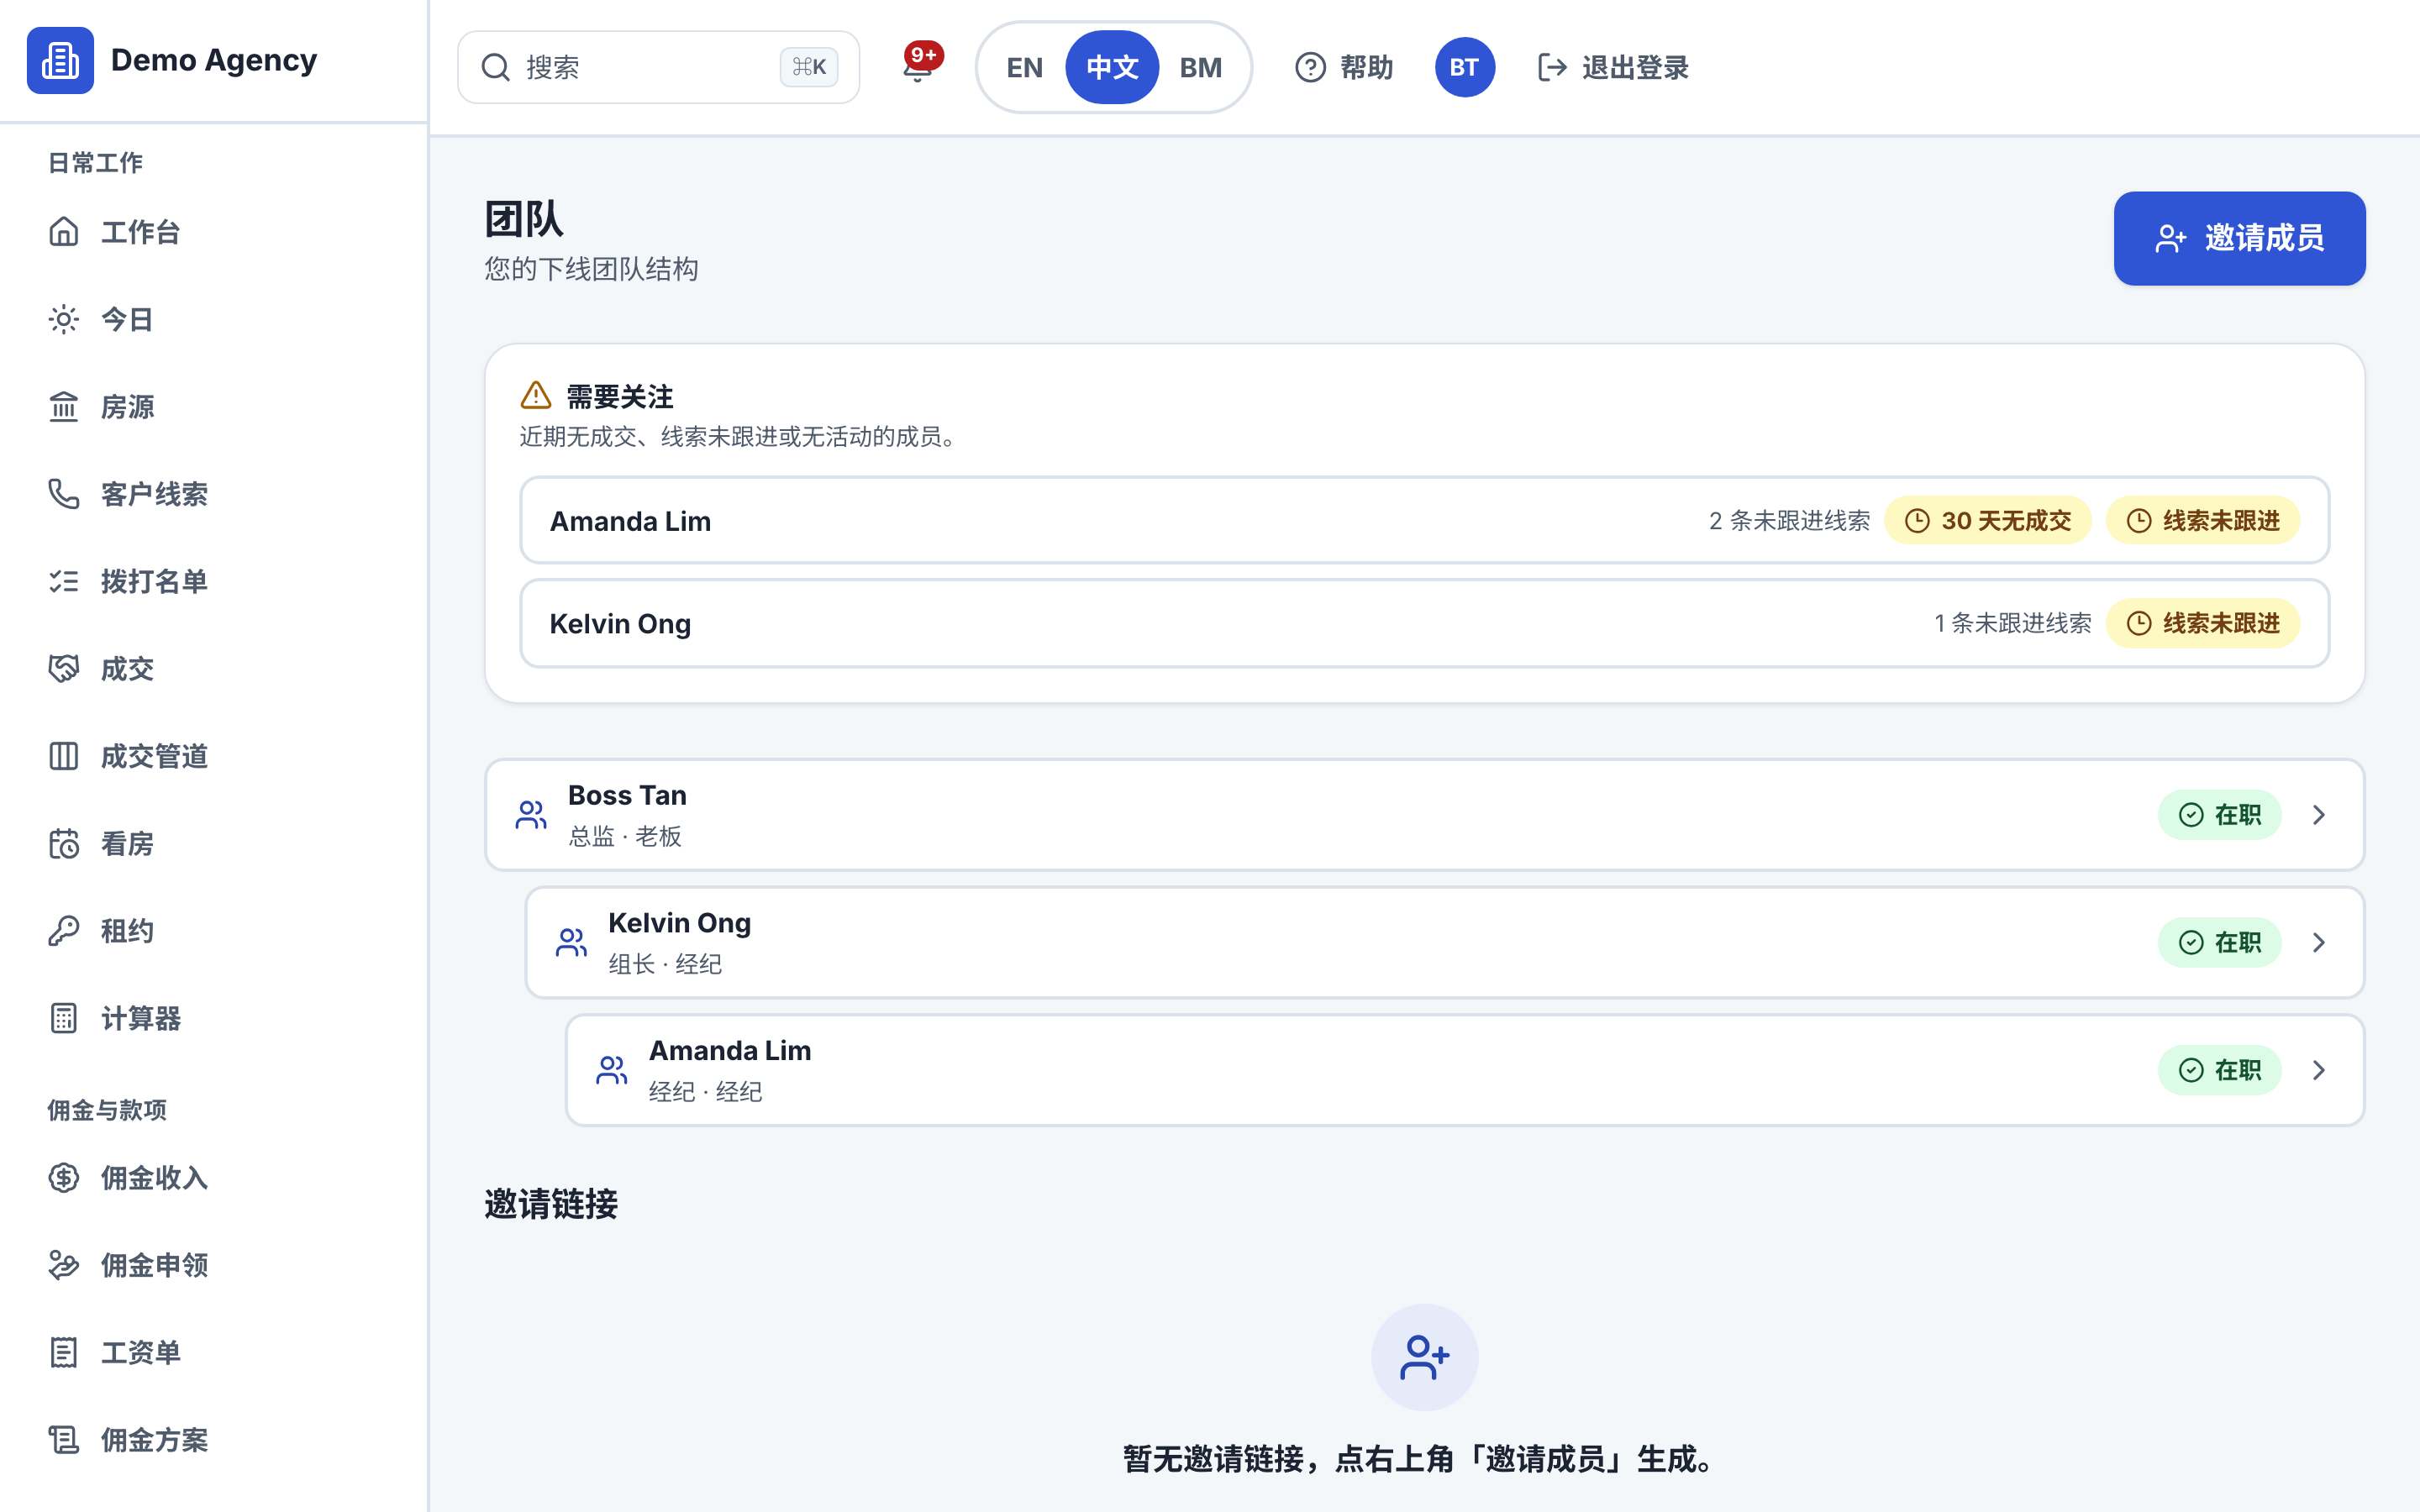2420x1512 pixels.
Task: Click Kelvin Ong's 线索未跟进 badge
Action: coord(2202,623)
